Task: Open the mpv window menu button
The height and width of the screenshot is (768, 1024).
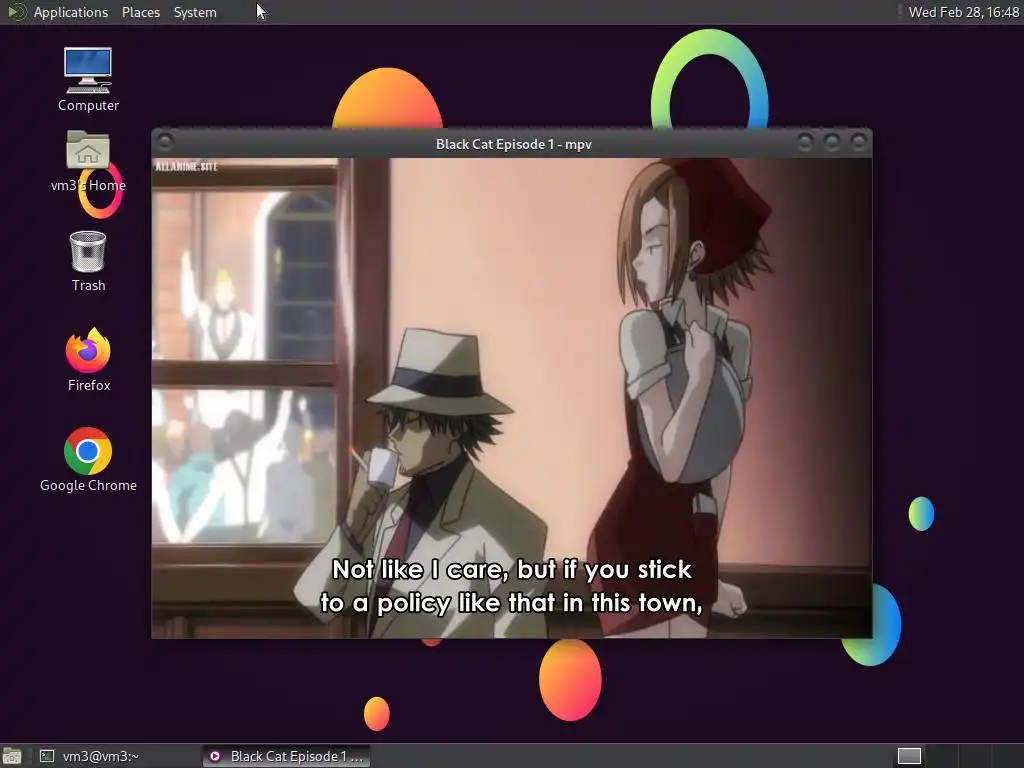Action: 165,142
